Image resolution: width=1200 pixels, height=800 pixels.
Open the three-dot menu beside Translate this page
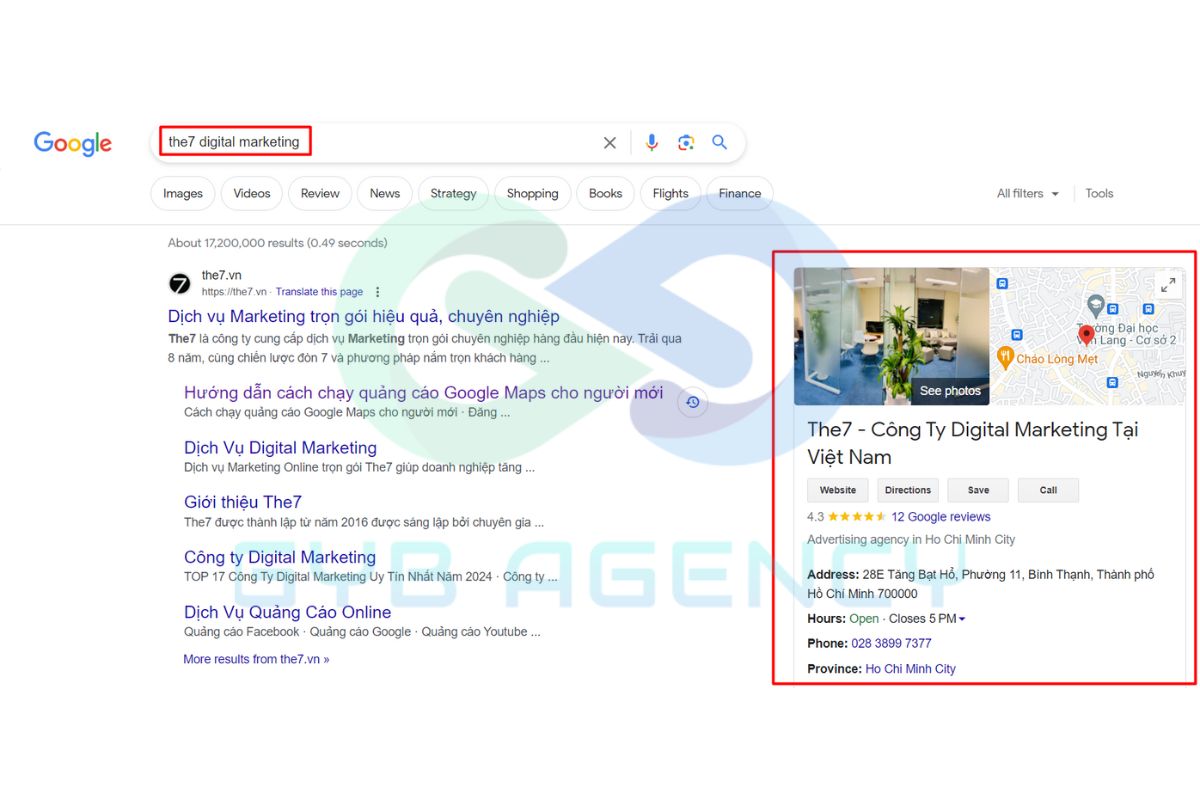[x=378, y=292]
